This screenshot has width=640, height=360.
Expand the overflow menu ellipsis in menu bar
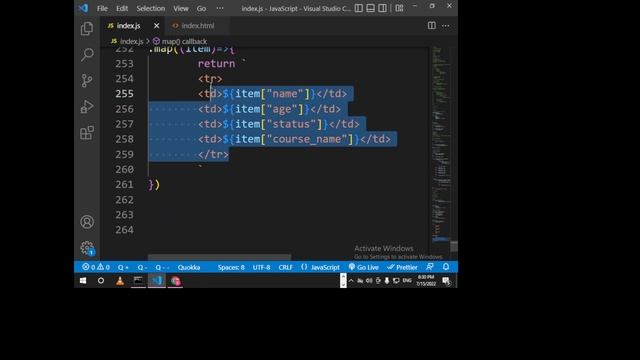click(x=220, y=8)
